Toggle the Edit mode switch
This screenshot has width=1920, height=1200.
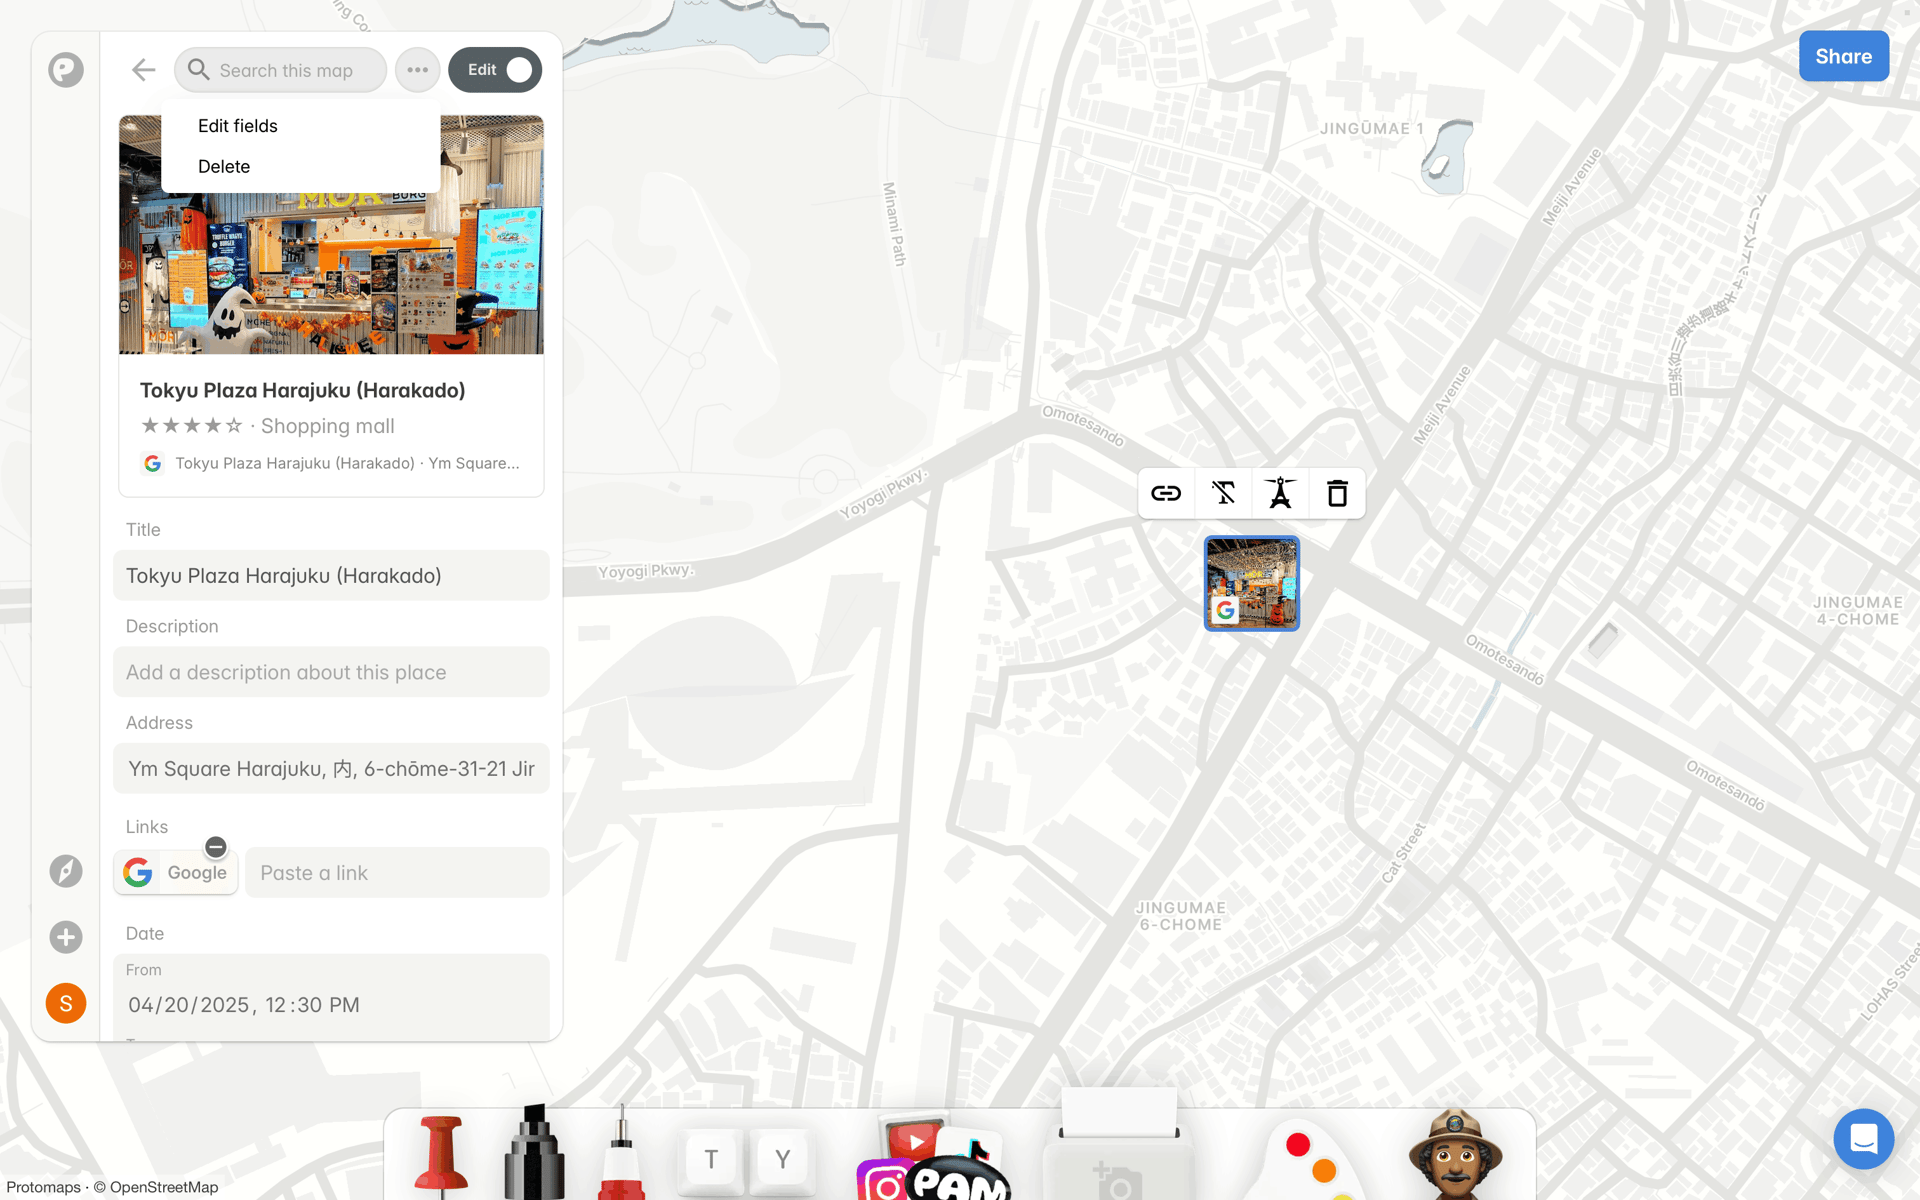click(495, 70)
